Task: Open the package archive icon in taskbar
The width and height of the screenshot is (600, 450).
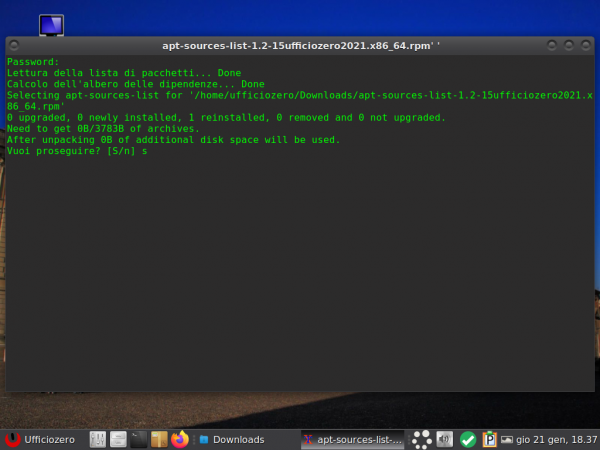Action: [x=159, y=440]
